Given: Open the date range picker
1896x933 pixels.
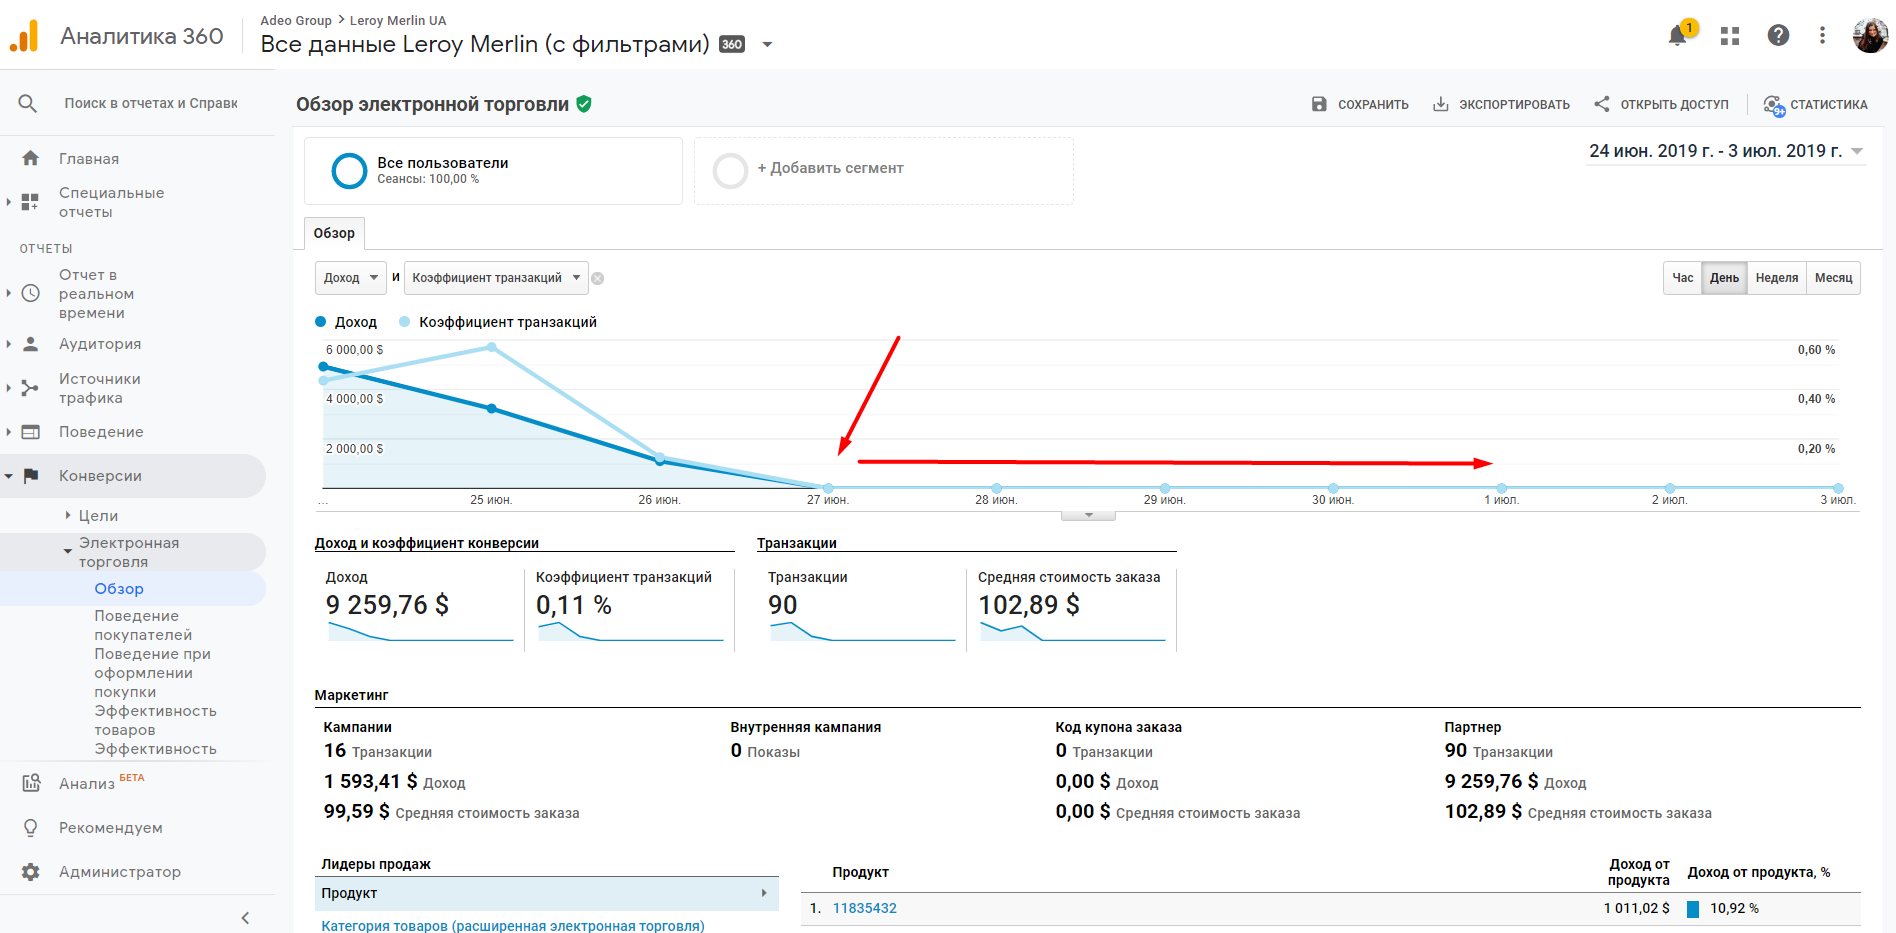Looking at the screenshot, I should [1725, 151].
